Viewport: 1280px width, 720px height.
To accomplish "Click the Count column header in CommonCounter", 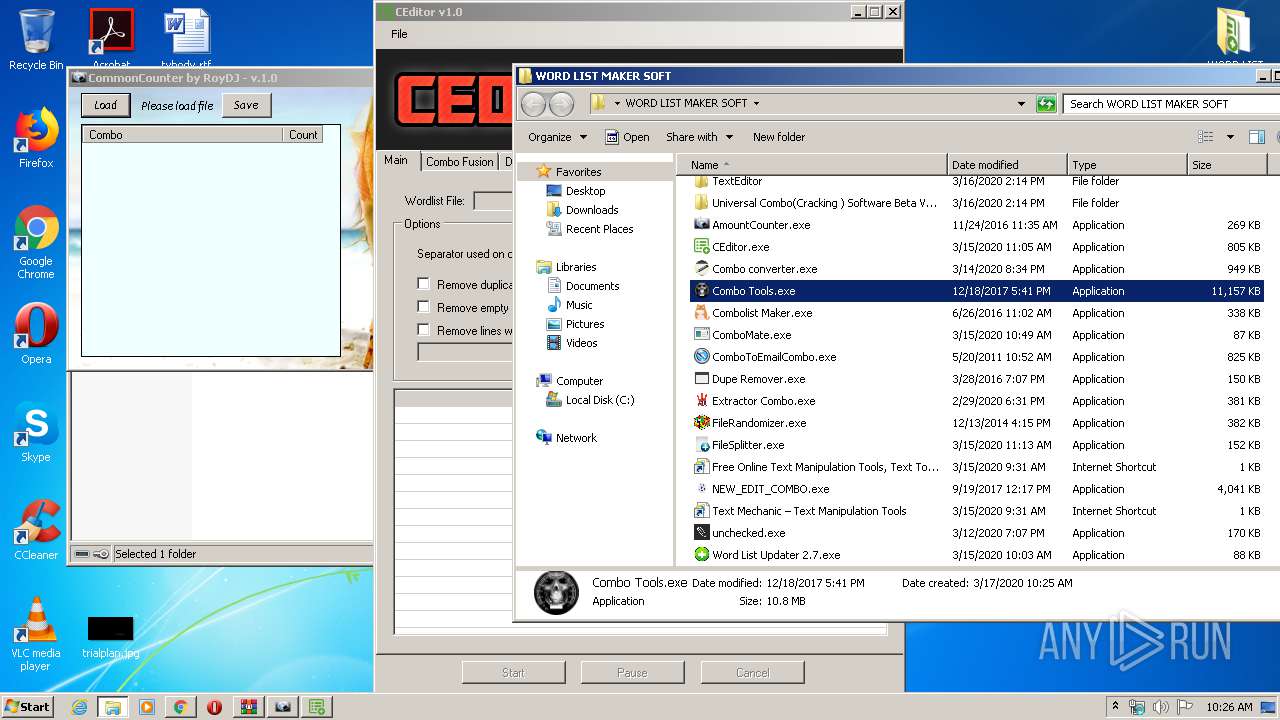I will click(303, 134).
